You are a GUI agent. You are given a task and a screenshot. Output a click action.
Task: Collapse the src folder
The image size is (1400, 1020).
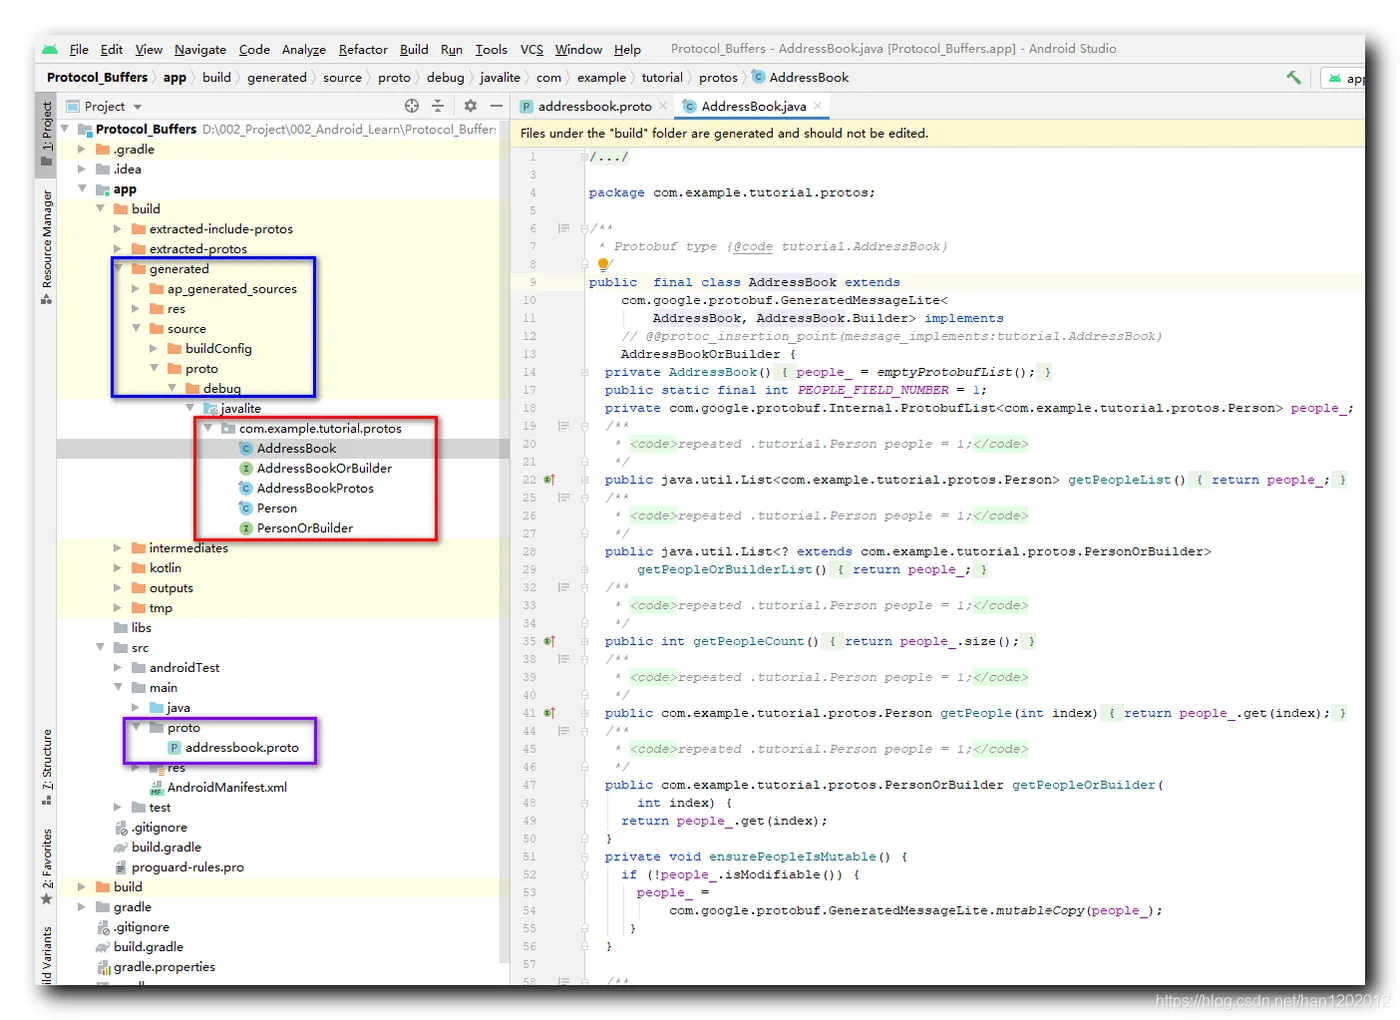tap(100, 648)
